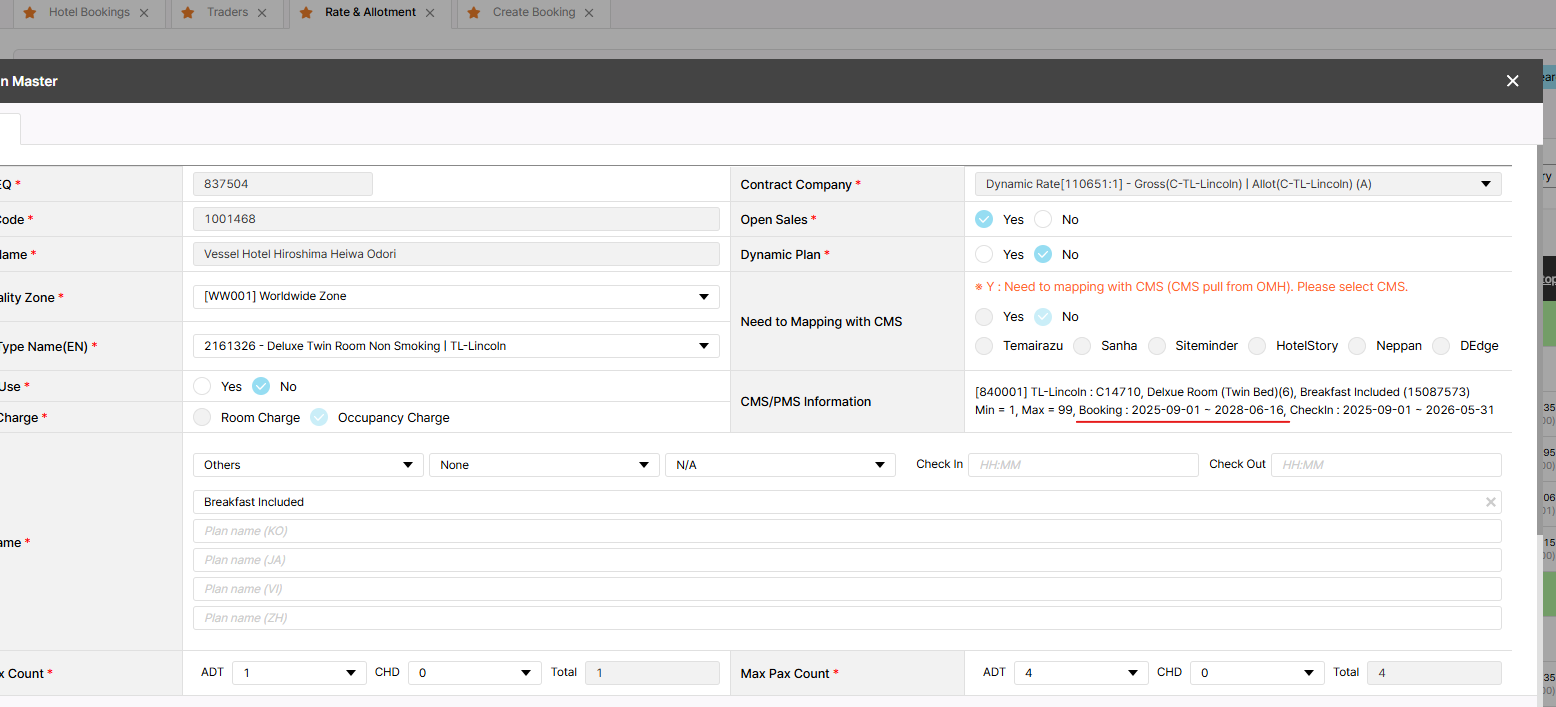Screen dimensions: 1556x707
Task: Choose Room Charge option
Action: pos(203,418)
